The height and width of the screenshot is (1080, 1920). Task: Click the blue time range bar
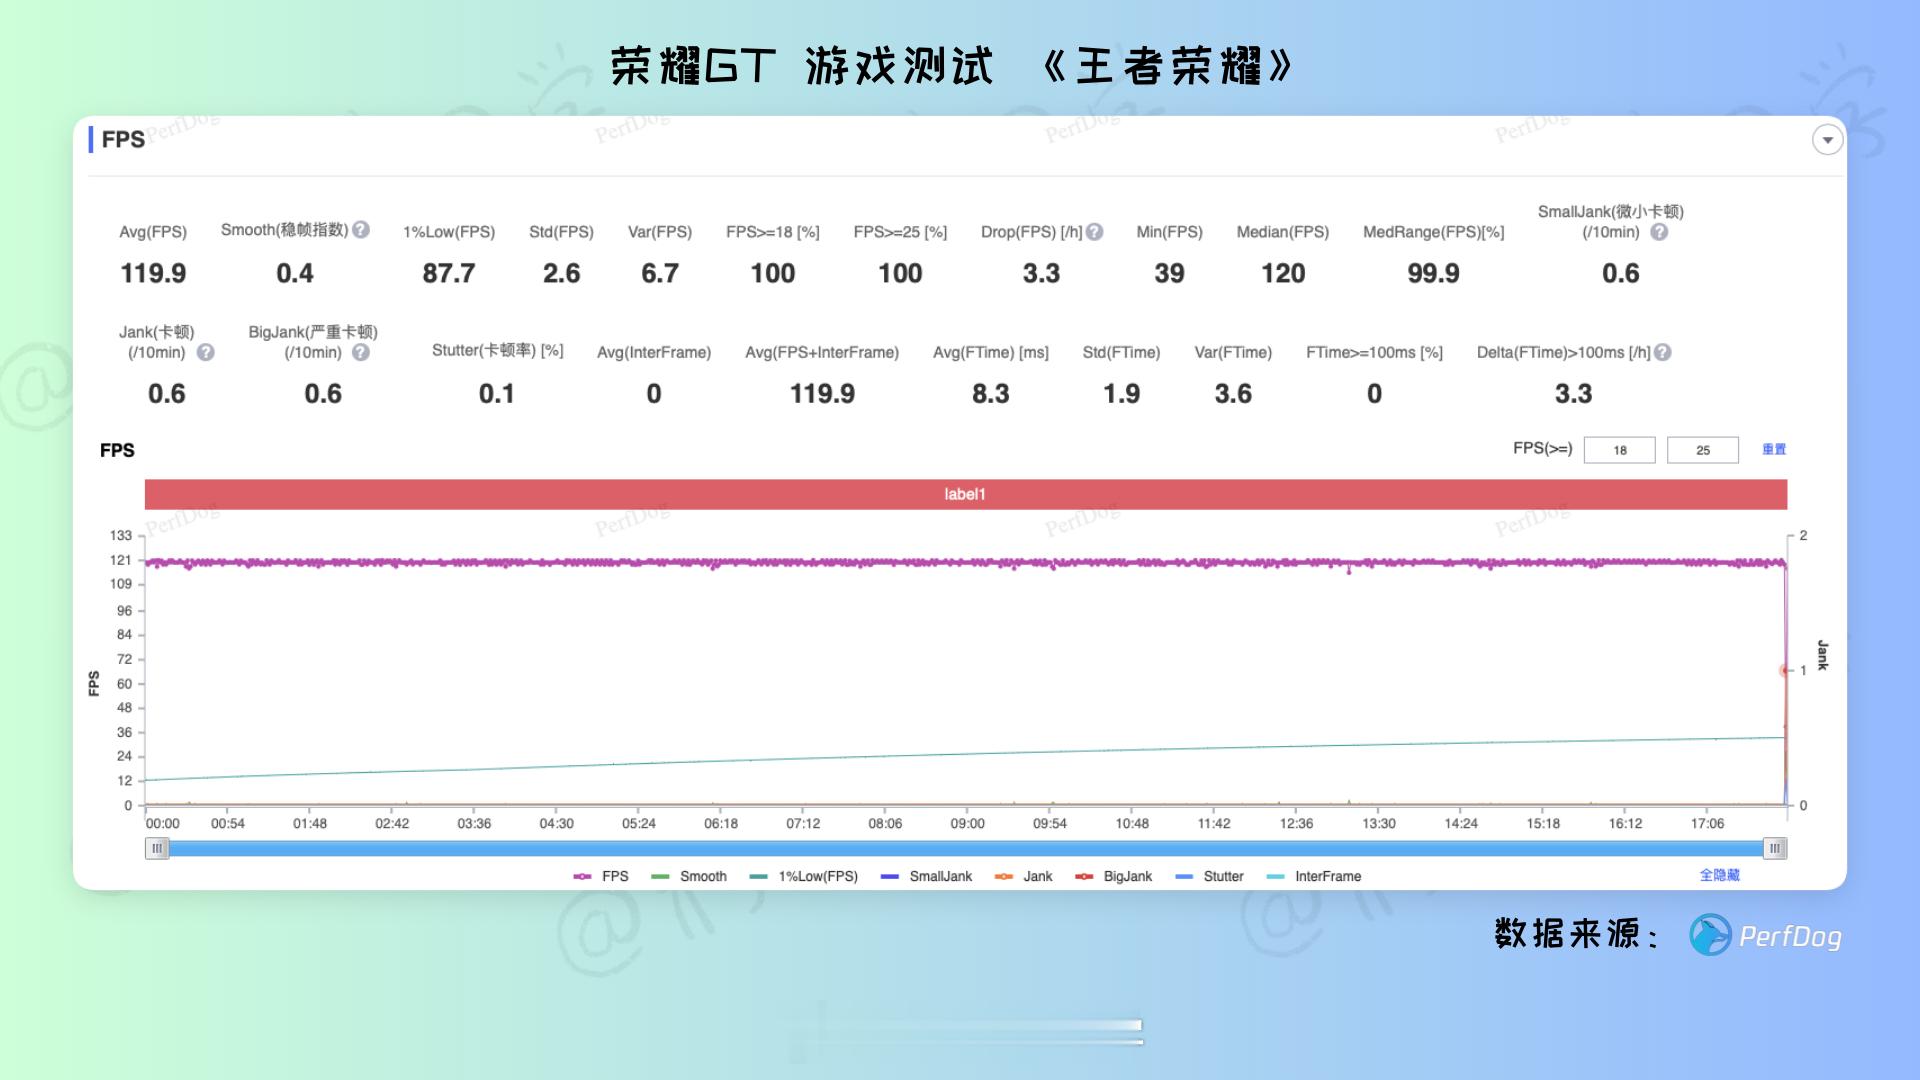point(966,848)
